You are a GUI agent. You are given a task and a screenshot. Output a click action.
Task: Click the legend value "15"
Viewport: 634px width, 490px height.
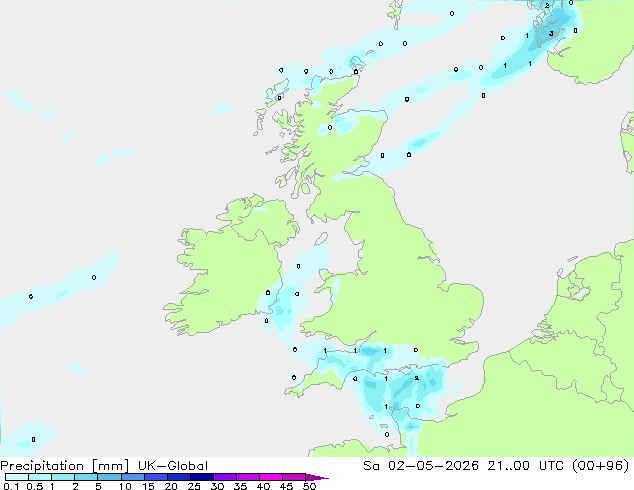coord(148,486)
